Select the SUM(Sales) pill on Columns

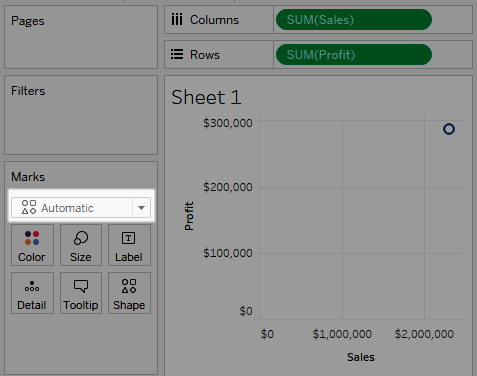click(354, 20)
